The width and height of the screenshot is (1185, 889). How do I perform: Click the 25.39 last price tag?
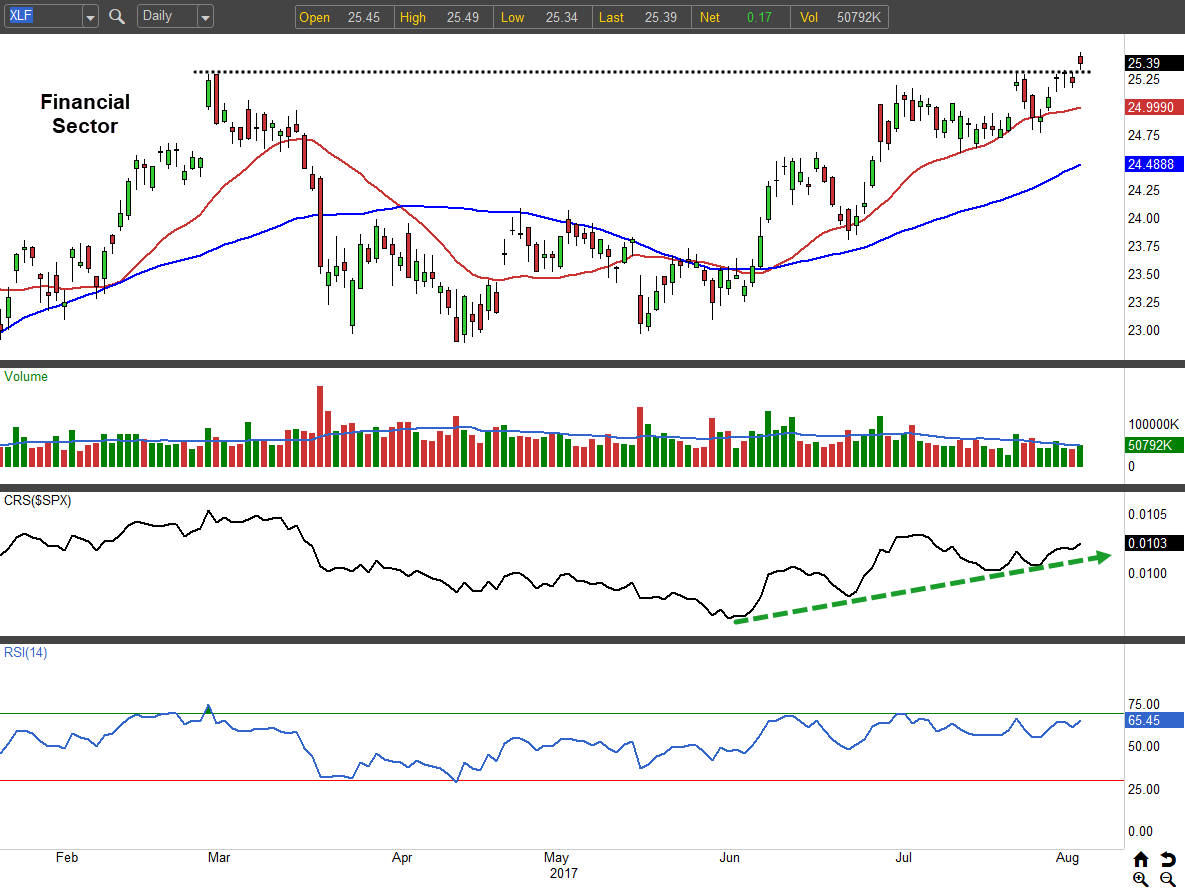[1154, 62]
